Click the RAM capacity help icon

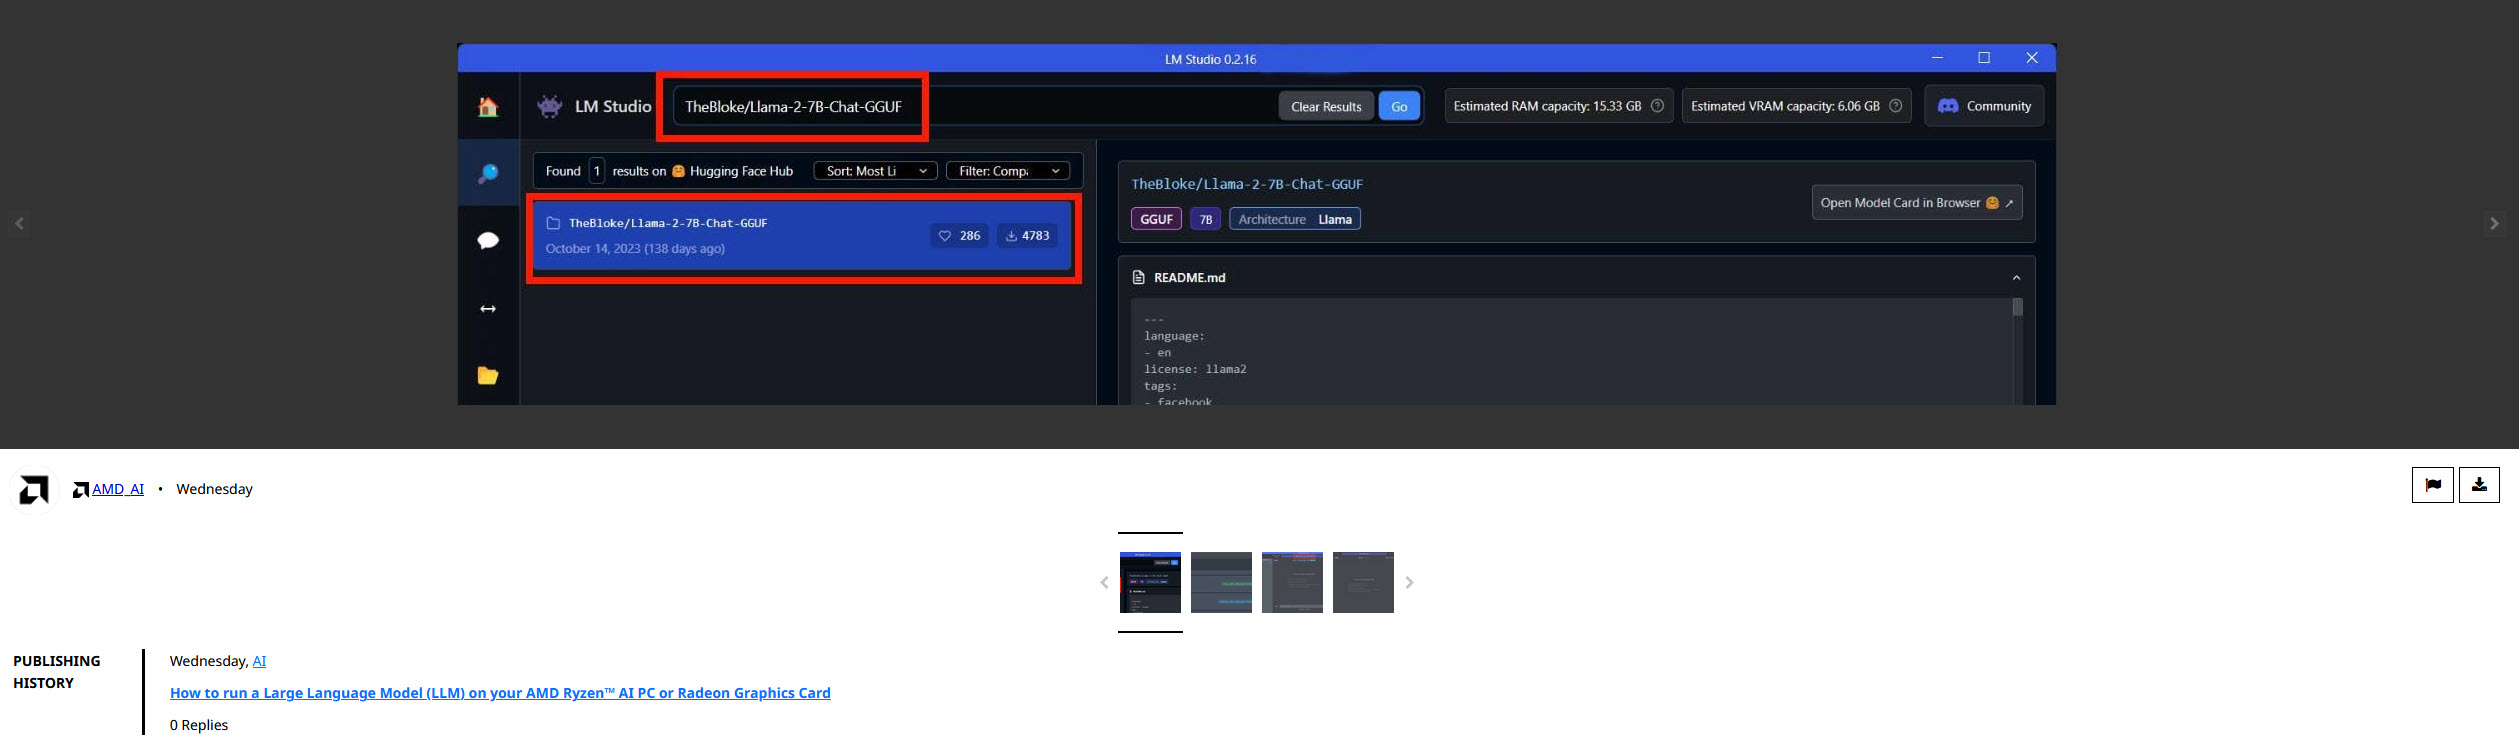[1657, 106]
